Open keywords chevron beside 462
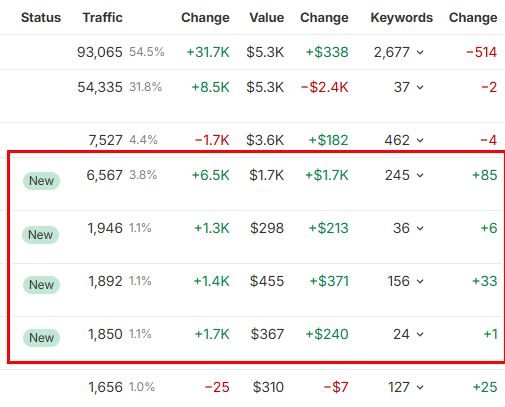This screenshot has height=407, width=505. point(420,140)
